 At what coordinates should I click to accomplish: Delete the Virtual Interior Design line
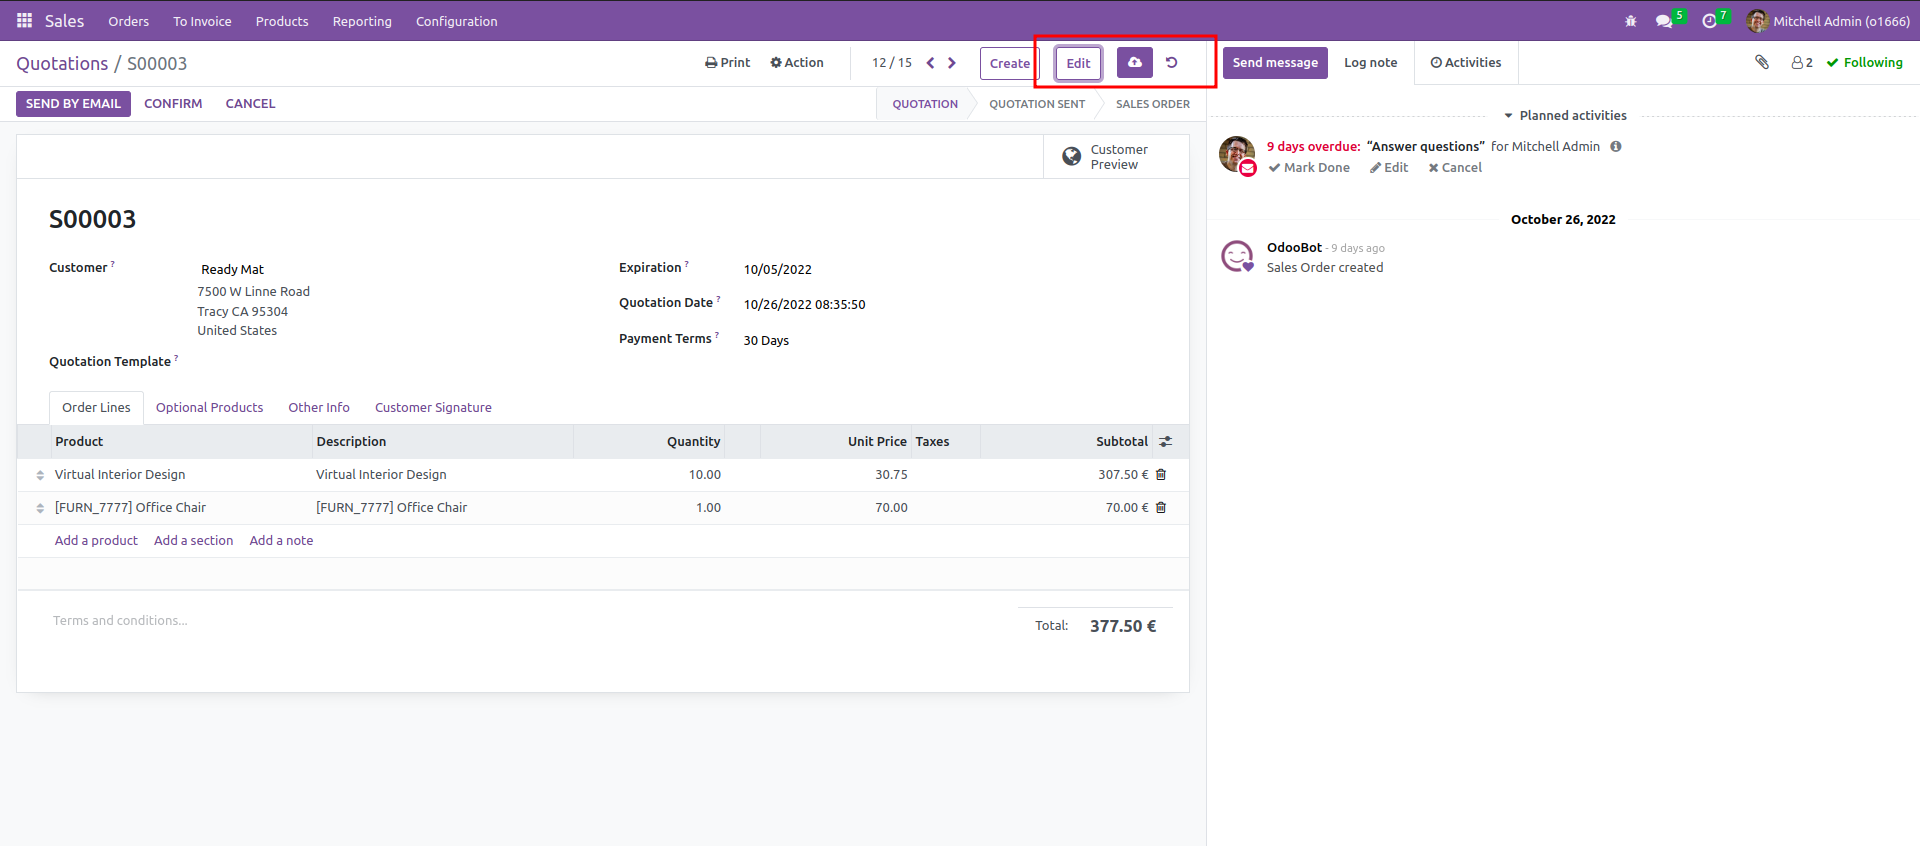click(x=1161, y=475)
